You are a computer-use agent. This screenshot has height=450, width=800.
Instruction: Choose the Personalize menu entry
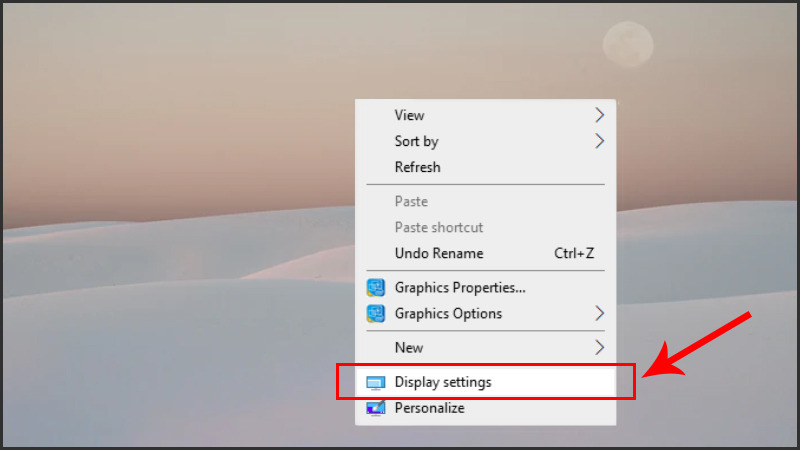430,408
